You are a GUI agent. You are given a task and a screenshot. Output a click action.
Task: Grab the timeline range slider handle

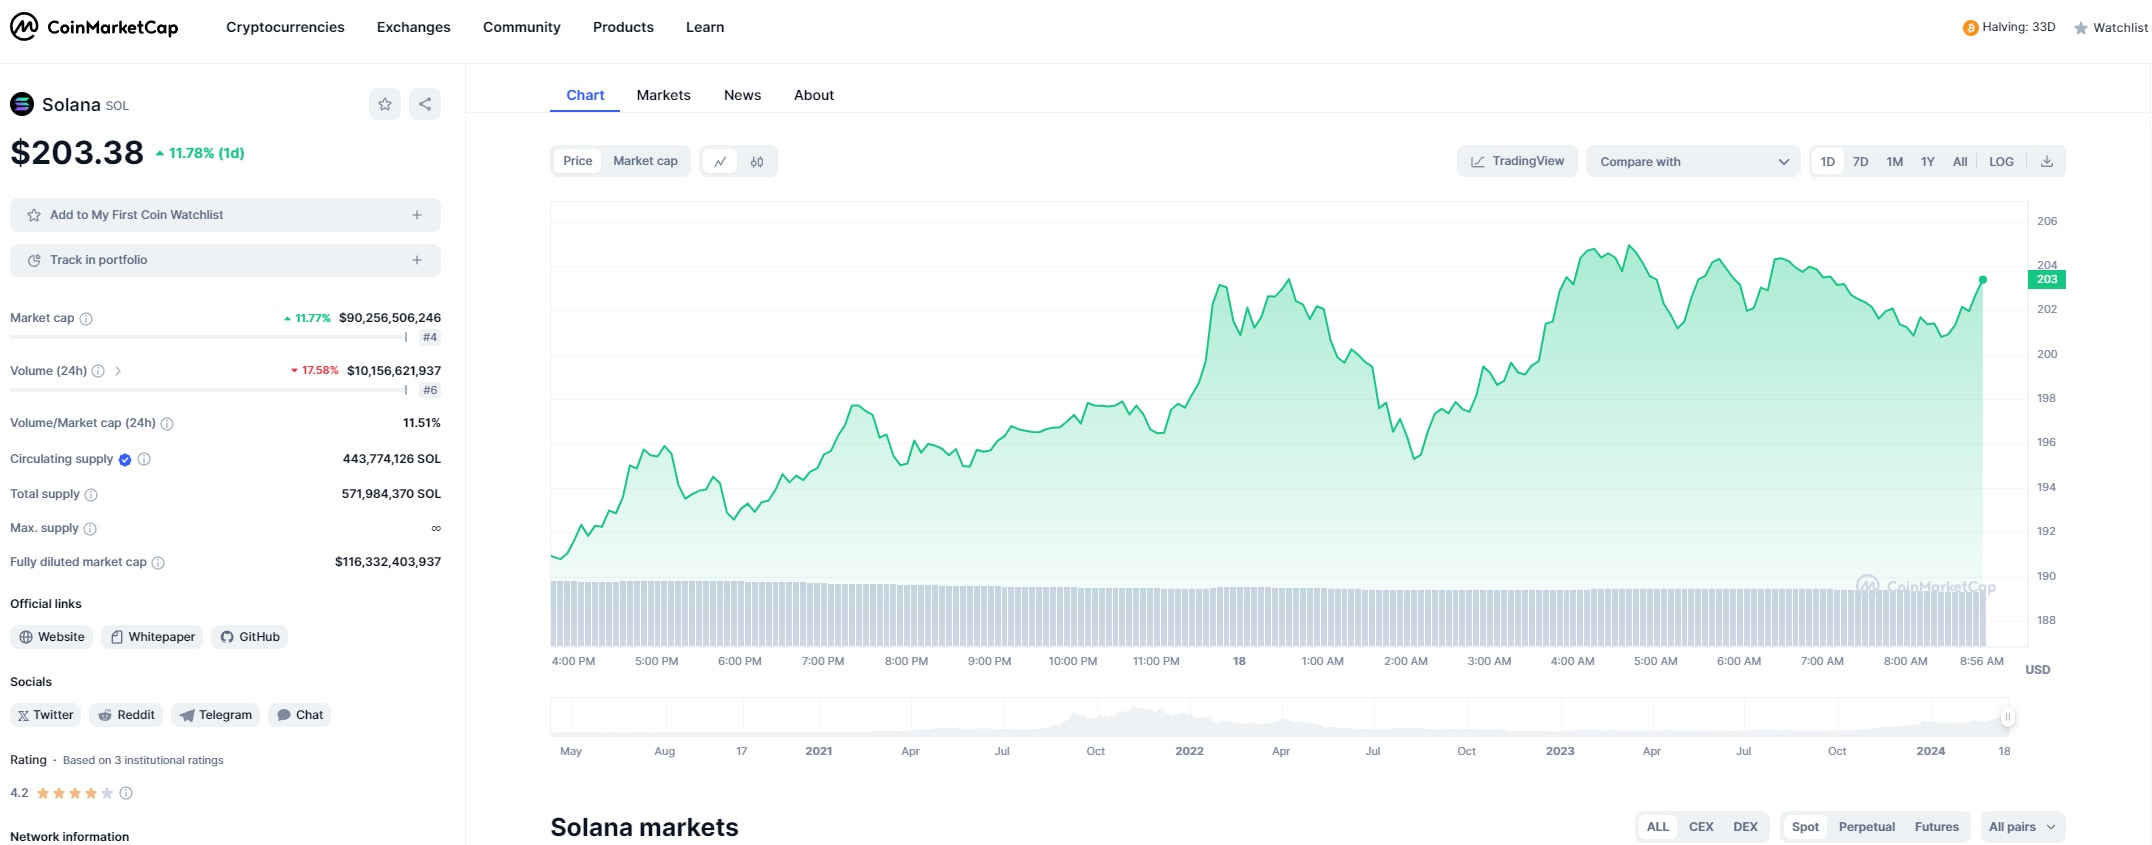pyautogui.click(x=2007, y=717)
